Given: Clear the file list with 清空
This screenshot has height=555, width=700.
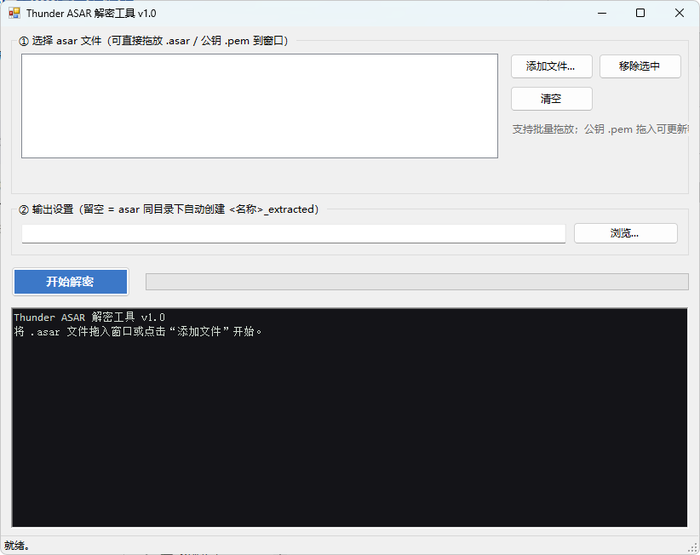Looking at the screenshot, I should coord(551,99).
